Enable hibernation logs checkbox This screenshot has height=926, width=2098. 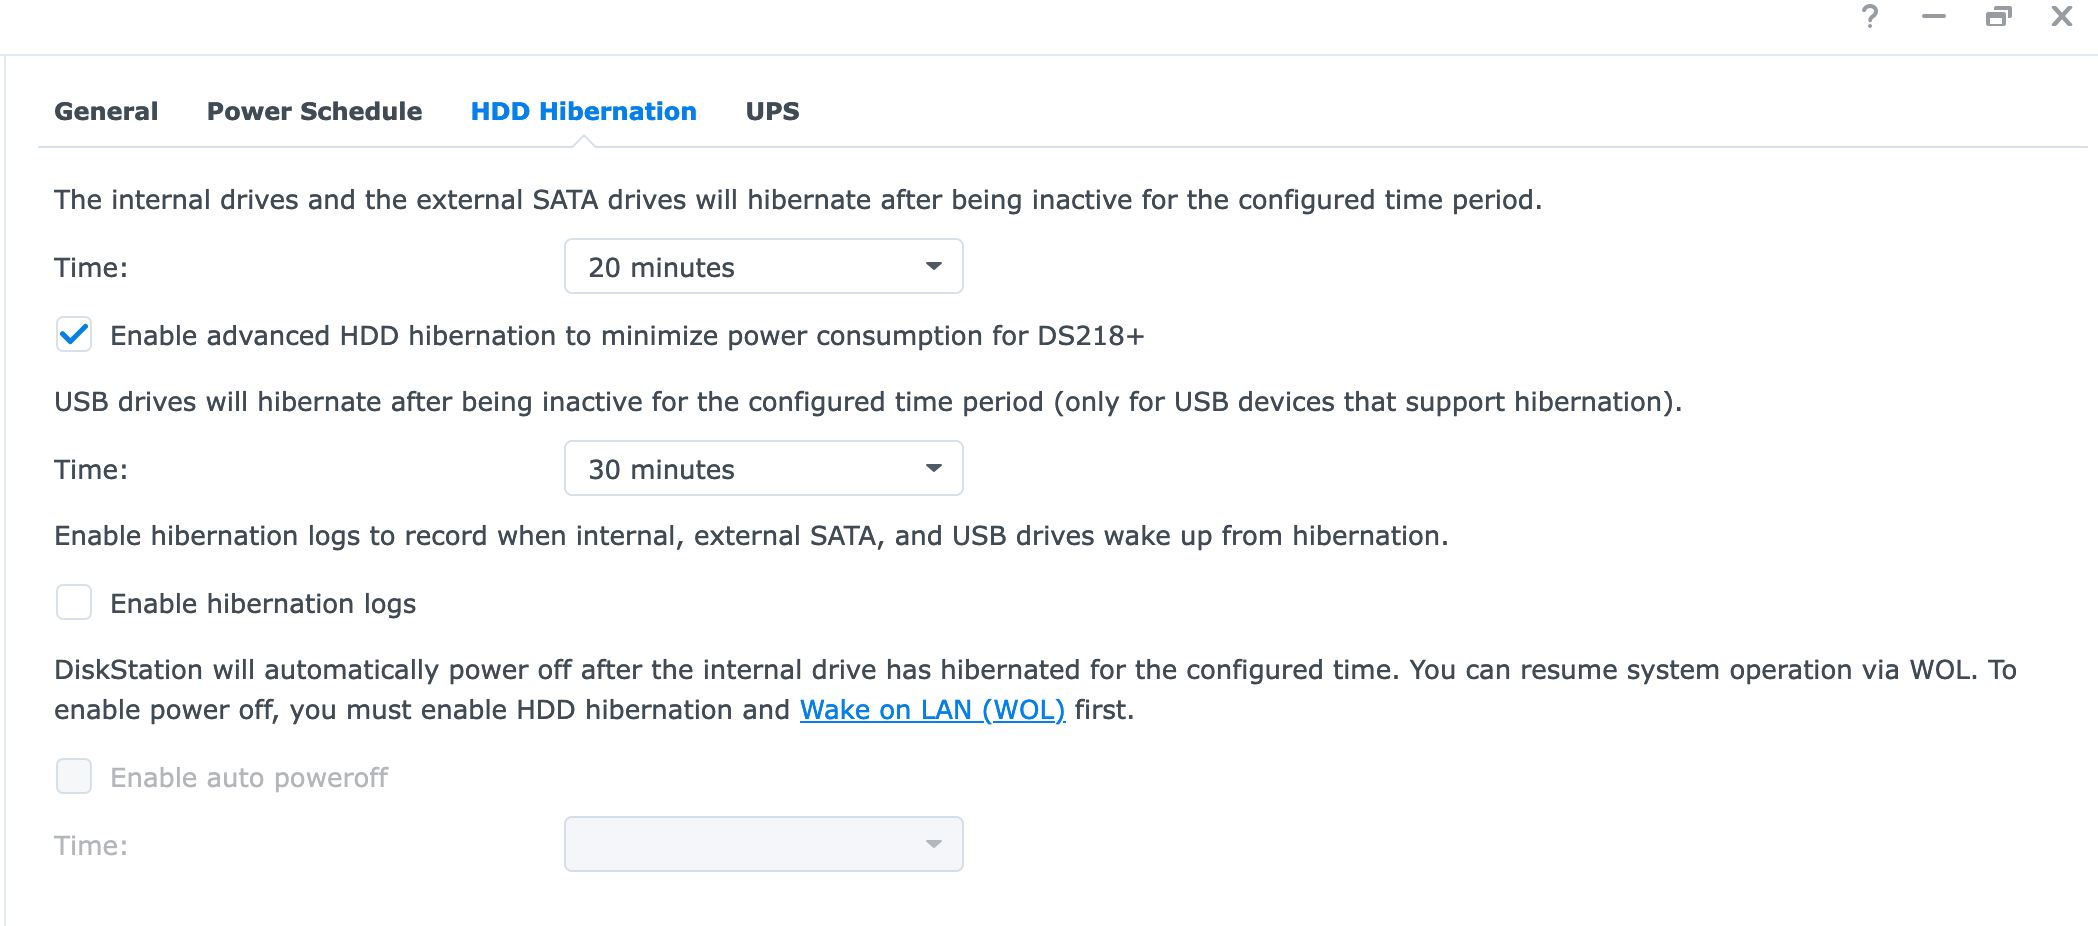74,603
